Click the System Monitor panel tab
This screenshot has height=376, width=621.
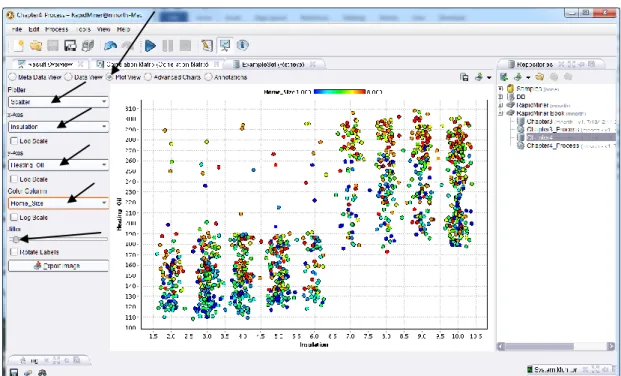click(x=554, y=370)
